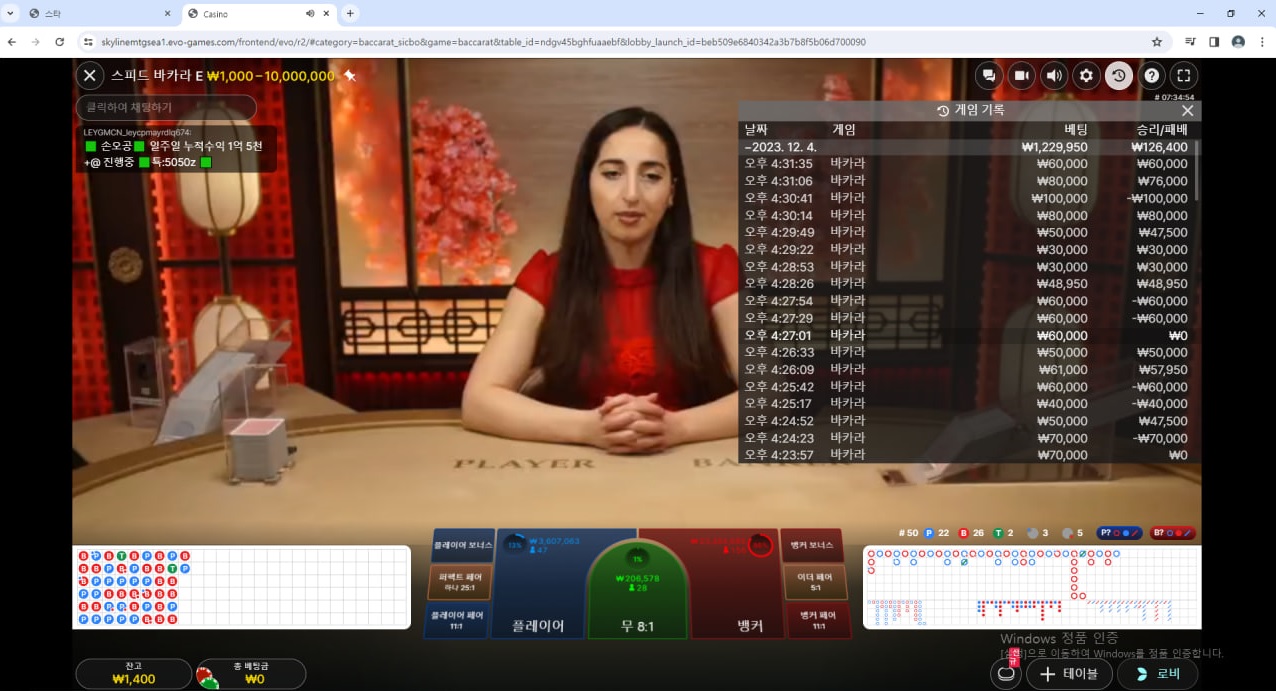Click the P? player prediction button

pos(1120,533)
